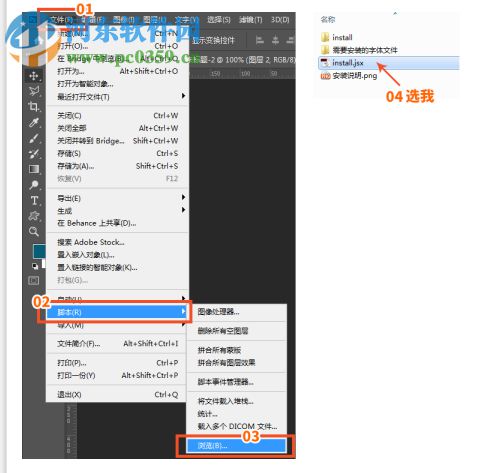Choose 将文件载入堆栈... item
The width and height of the screenshot is (481, 473).
[x=237, y=401]
